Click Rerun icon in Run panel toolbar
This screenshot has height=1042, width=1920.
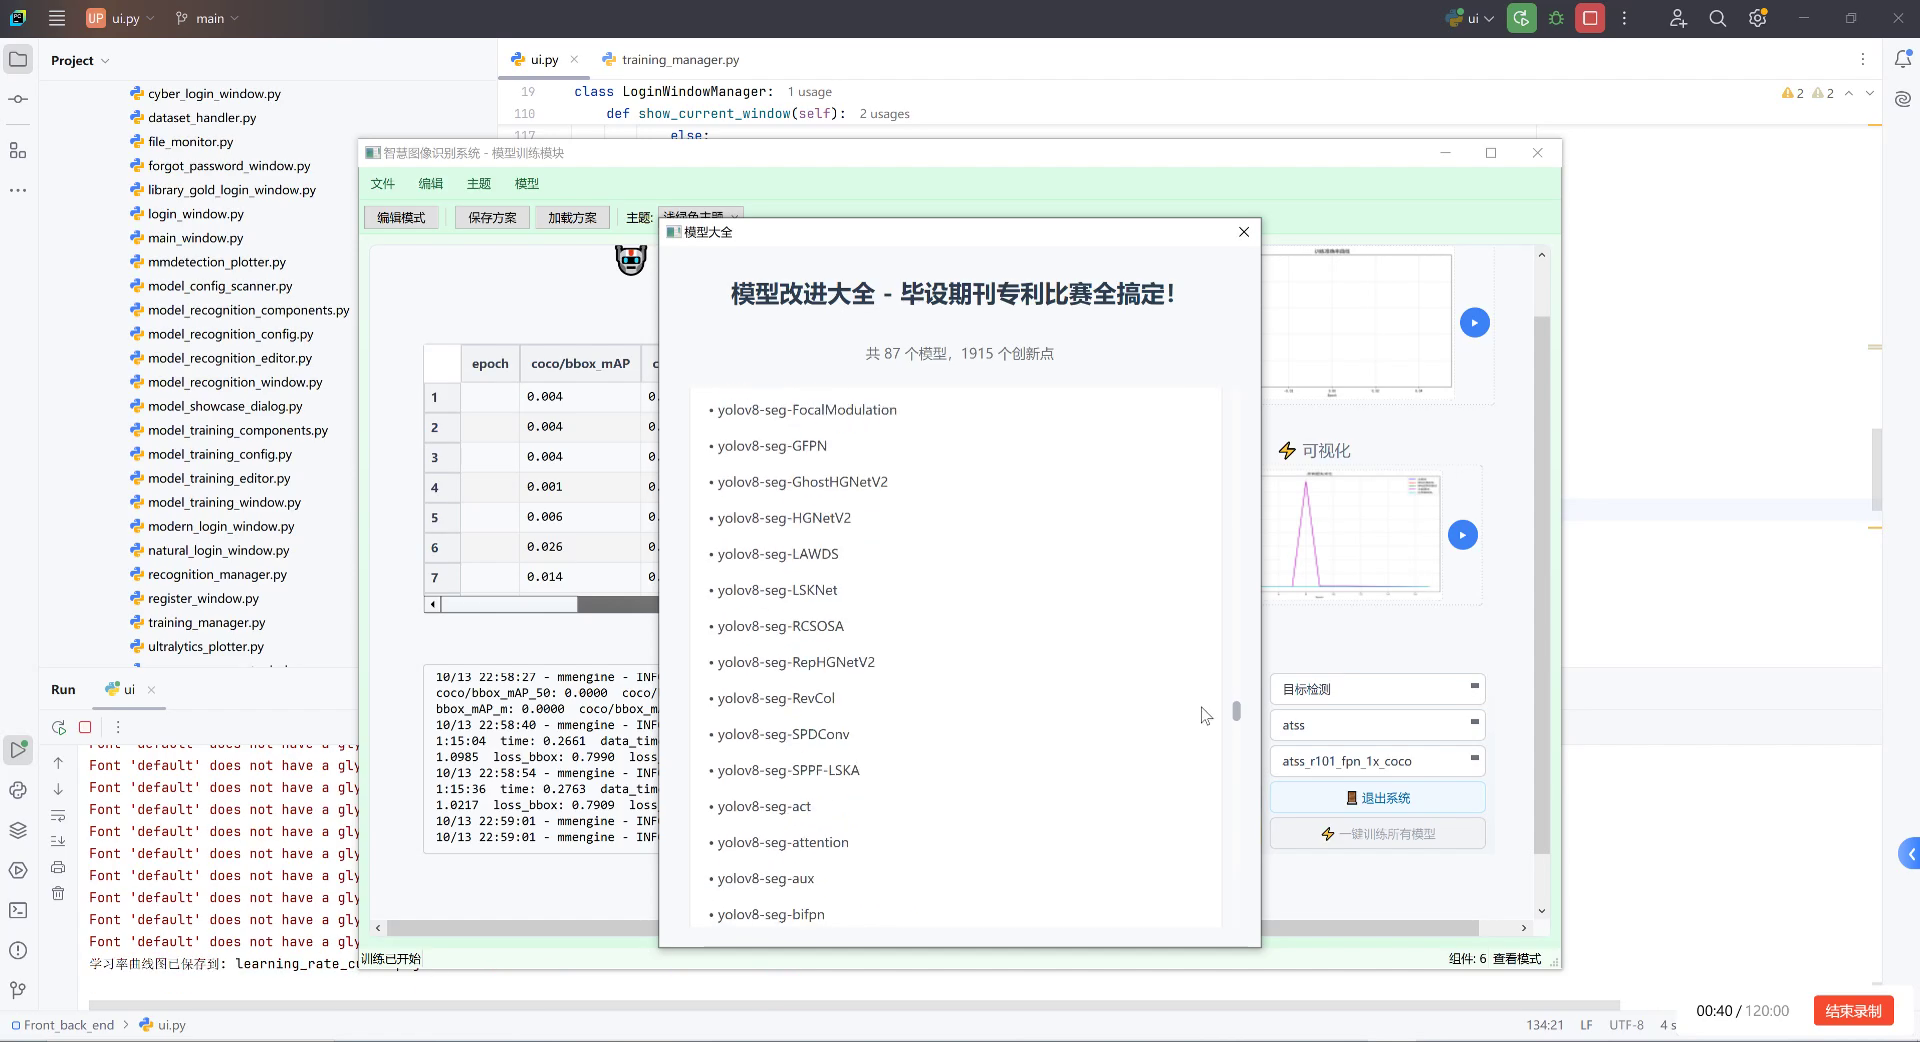point(59,727)
